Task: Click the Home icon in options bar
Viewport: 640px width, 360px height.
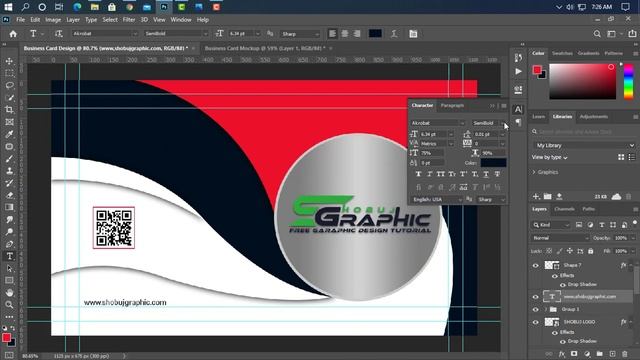Action: point(13,34)
